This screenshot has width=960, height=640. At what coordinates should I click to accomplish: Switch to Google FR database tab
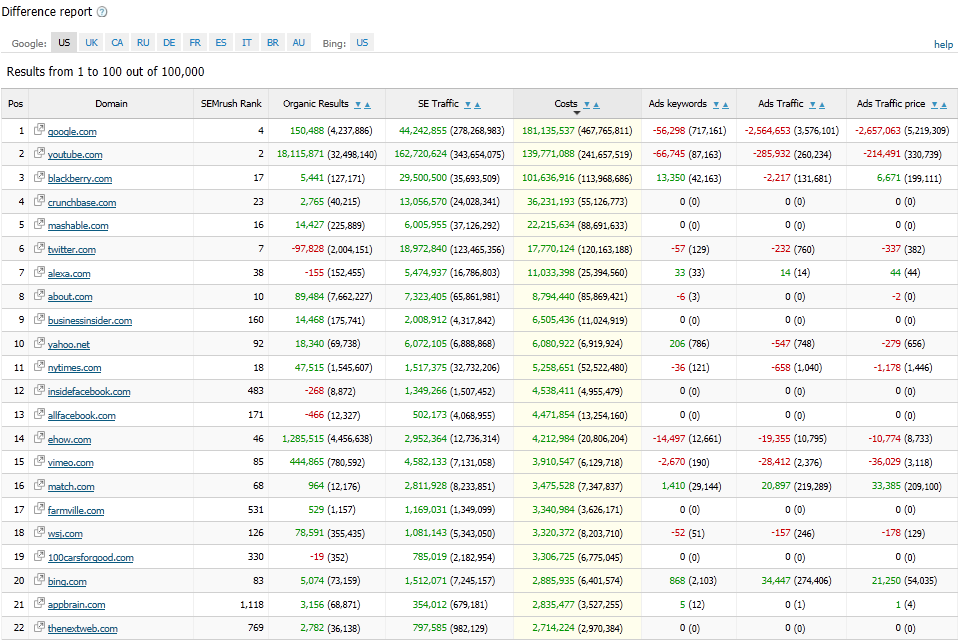(195, 42)
